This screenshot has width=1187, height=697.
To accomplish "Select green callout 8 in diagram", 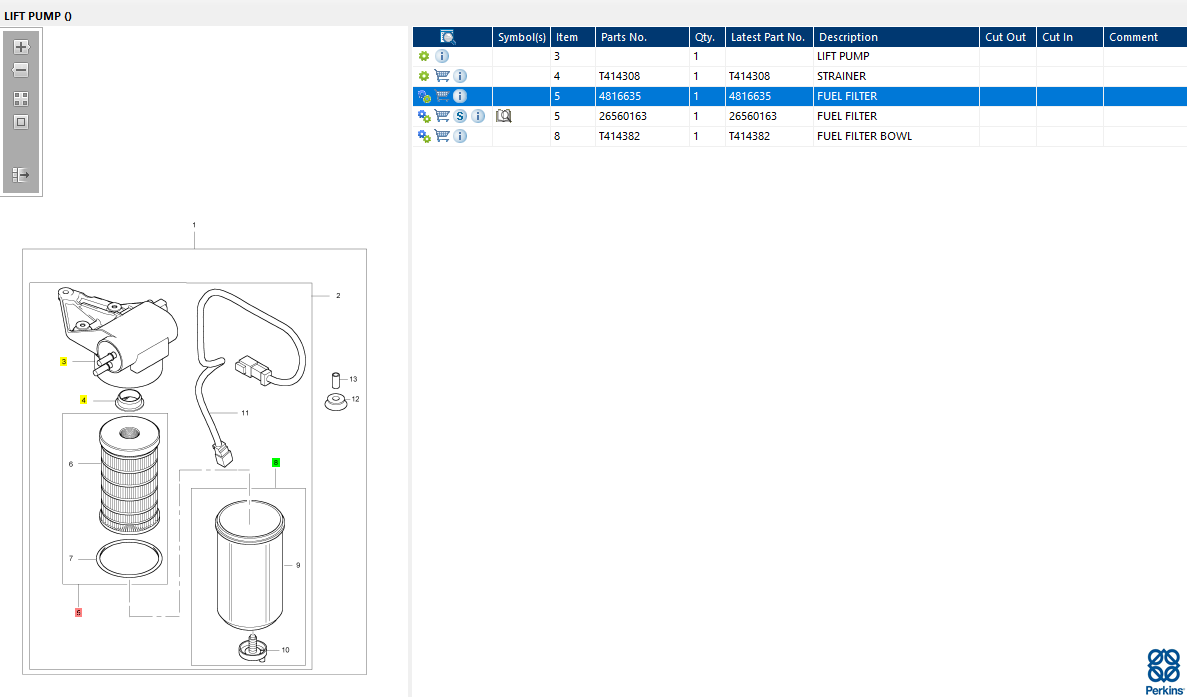I will (276, 462).
